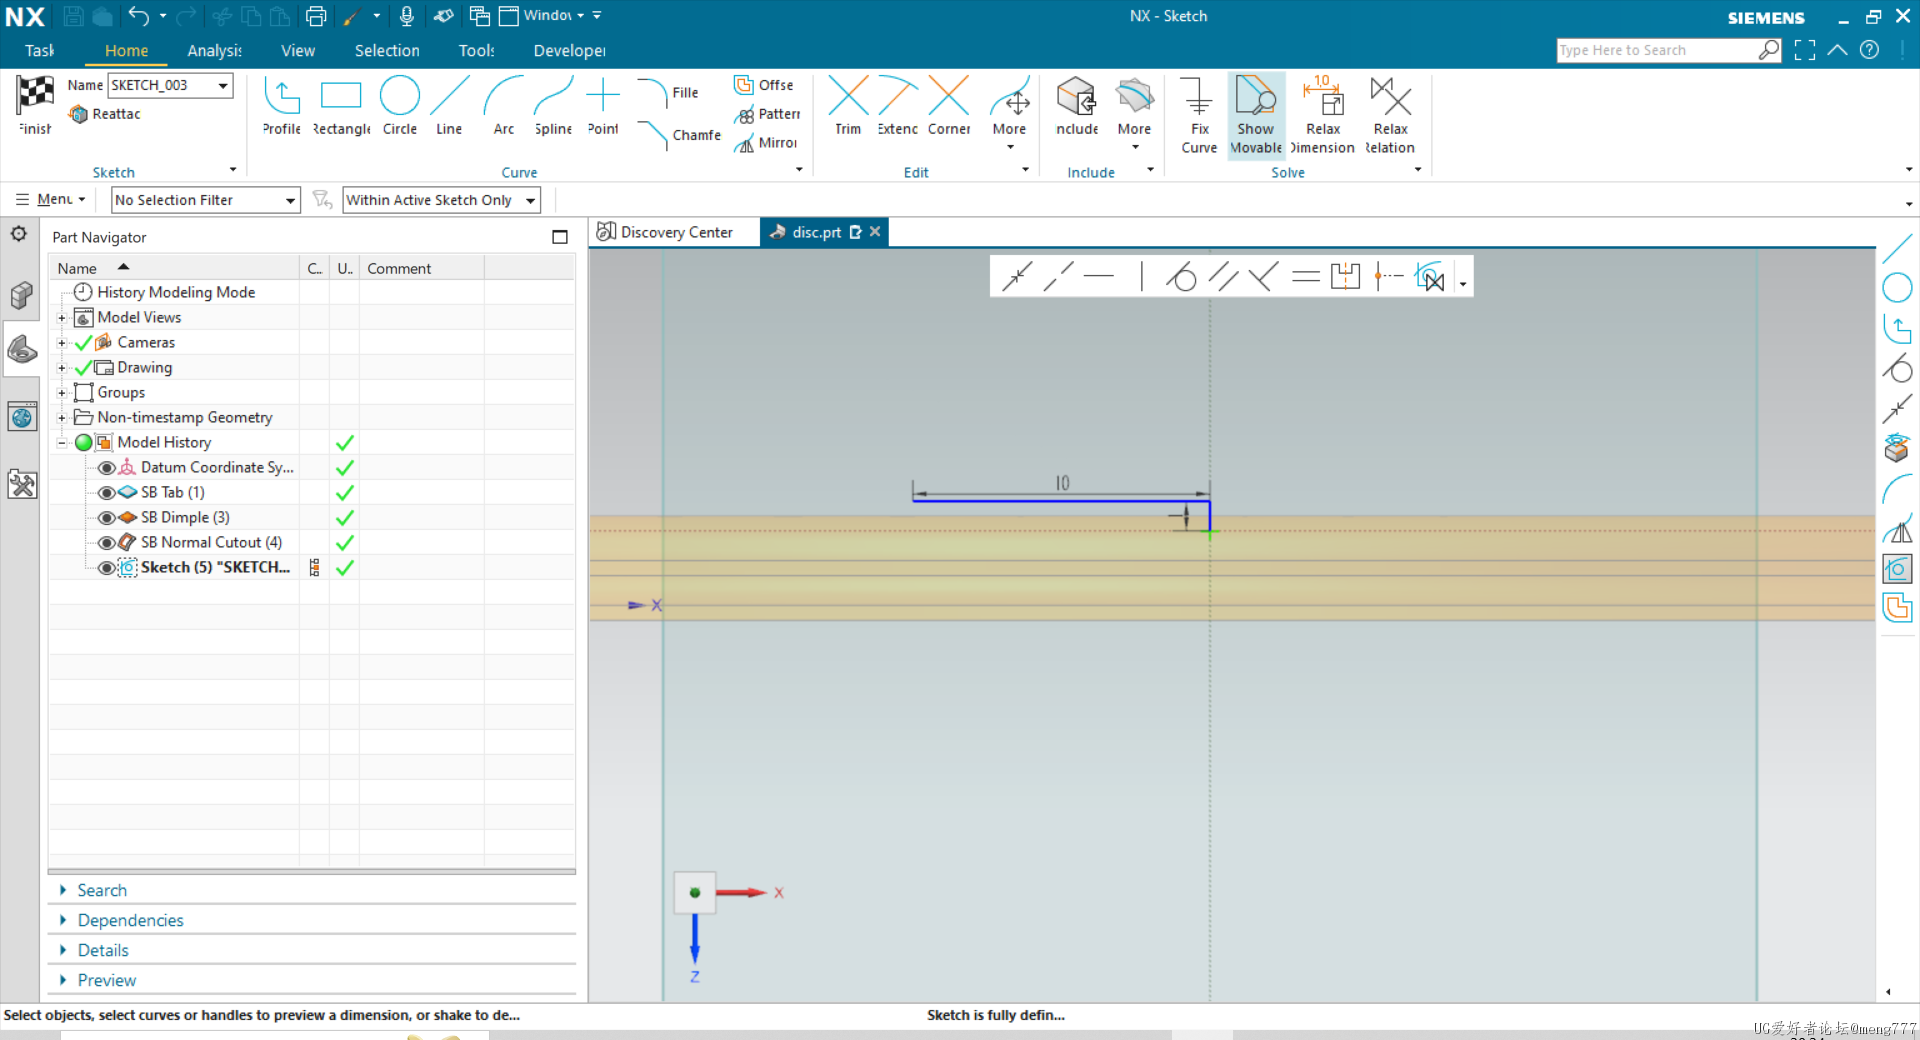Screen dimensions: 1920x1040
Task: Toggle the Model History green status indicator
Action: coord(84,443)
